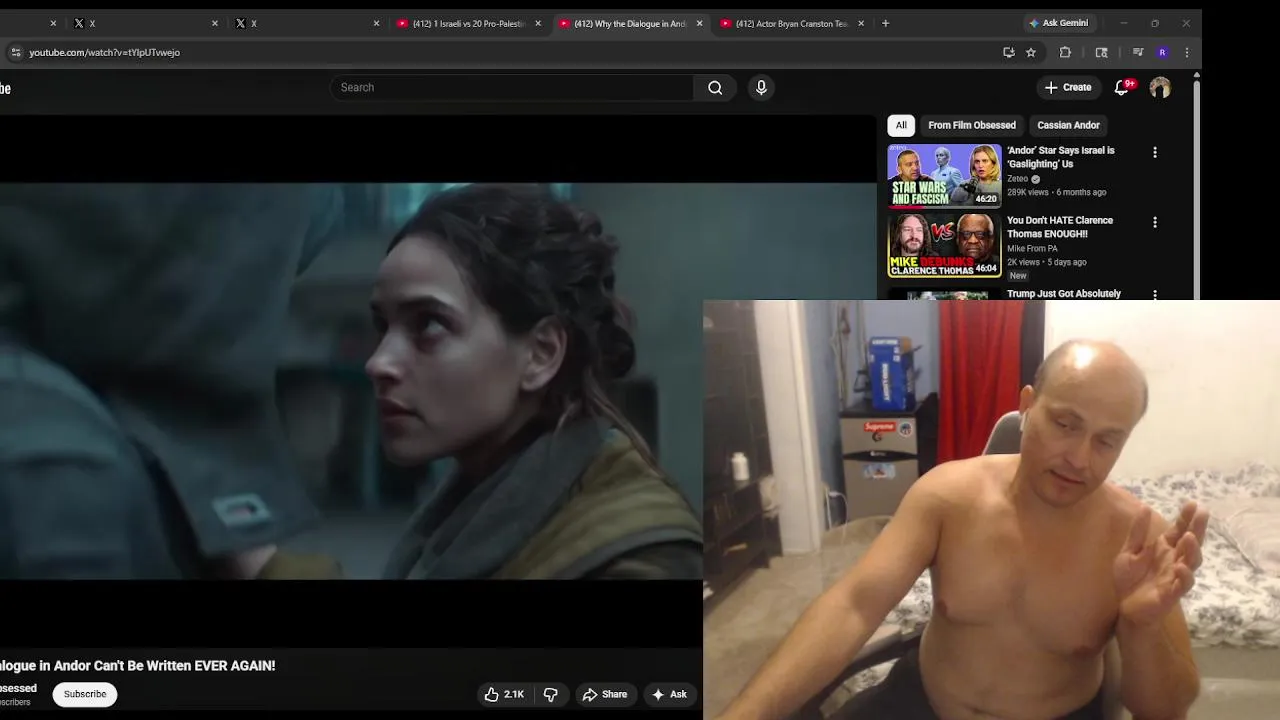
Task: Open a new browser tab
Action: [x=885, y=23]
